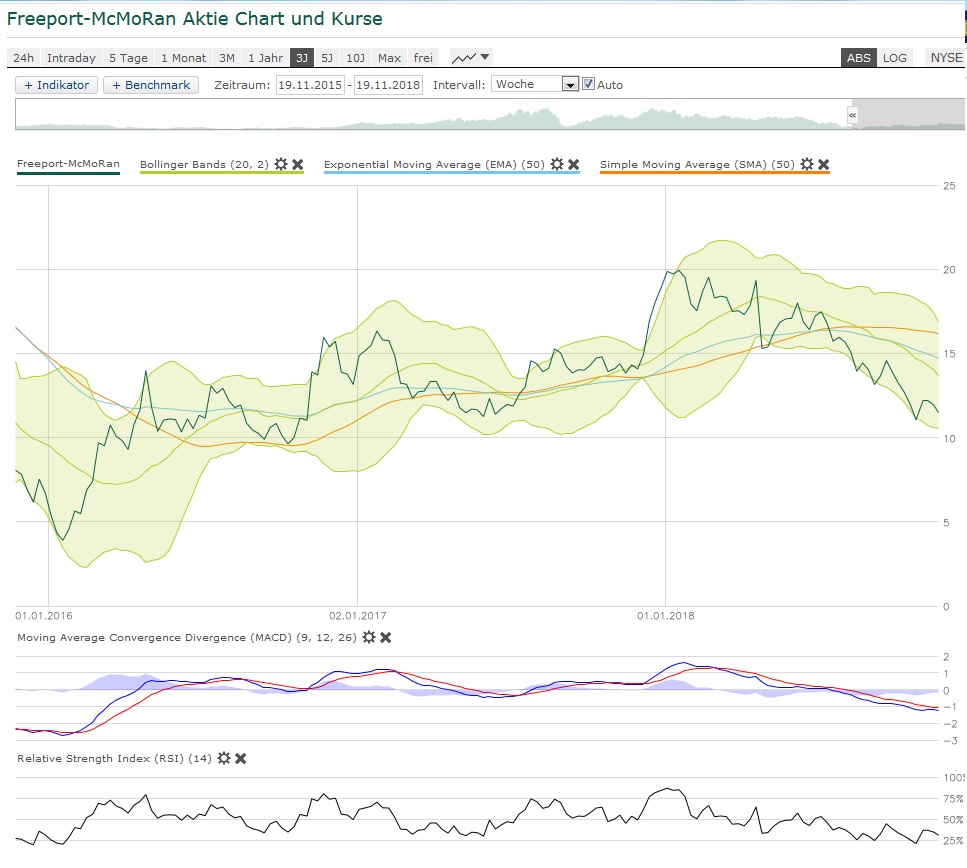Remove the Exponential Moving Average indicator
The height and width of the screenshot is (868, 967).
(574, 164)
